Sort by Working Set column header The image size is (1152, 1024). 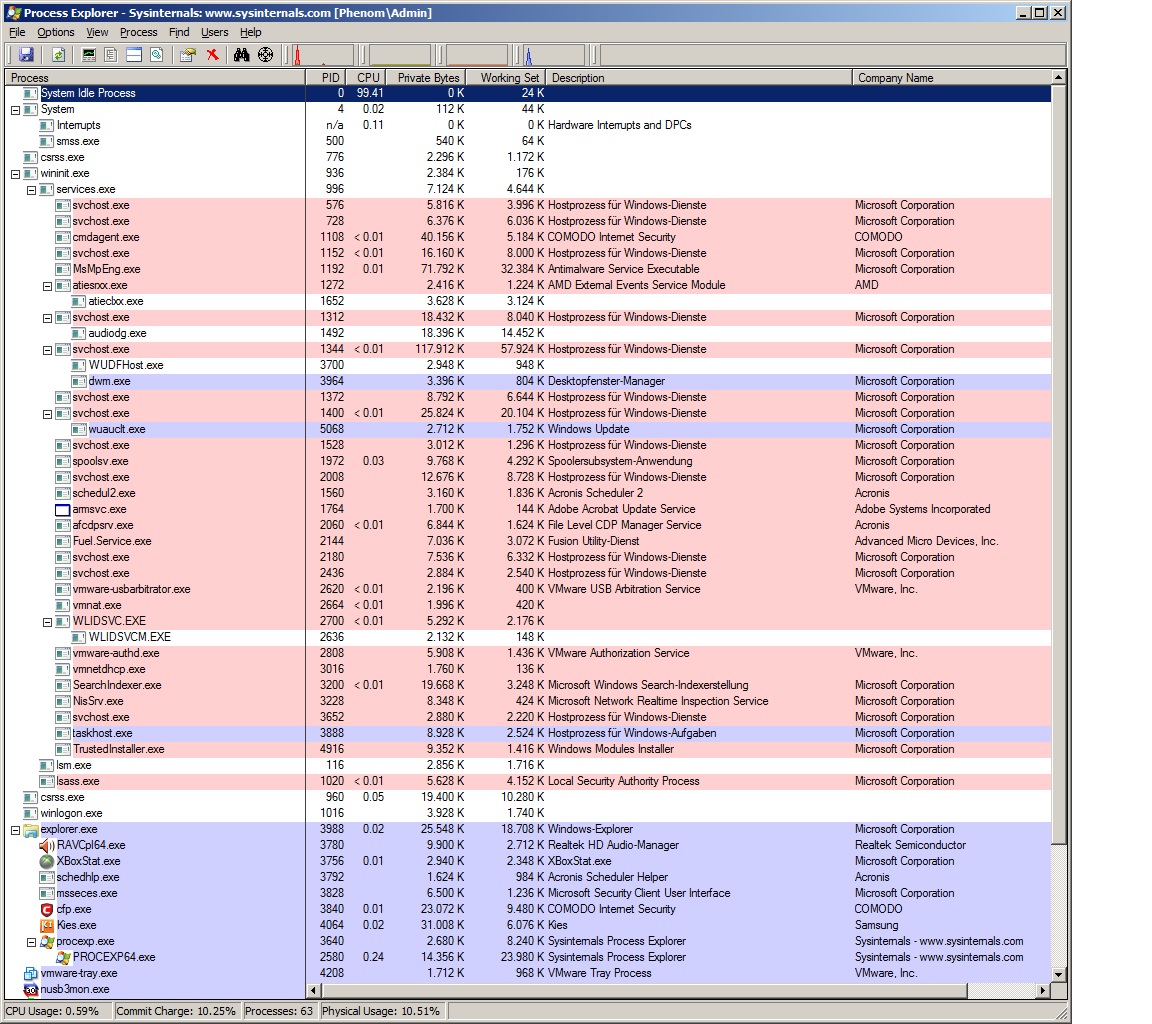507,78
